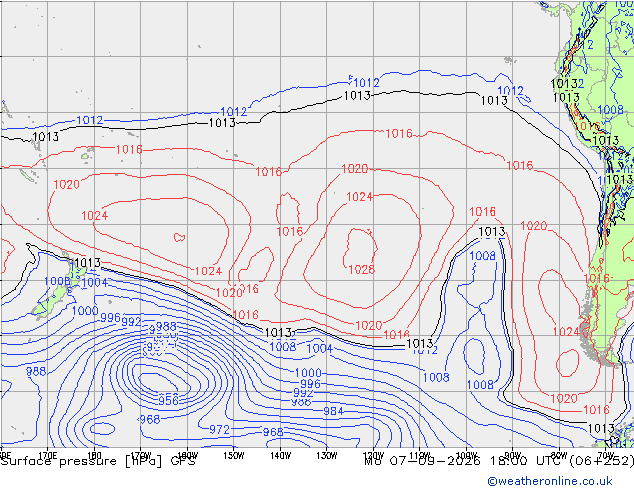Click the 1028 high pressure center label
This screenshot has height=490, width=634.
[x=361, y=269]
